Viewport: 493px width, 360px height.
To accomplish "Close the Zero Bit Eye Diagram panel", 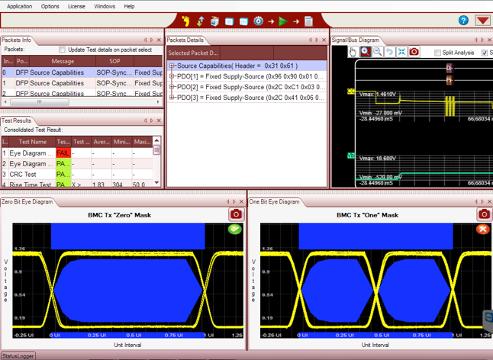I will coord(242,202).
